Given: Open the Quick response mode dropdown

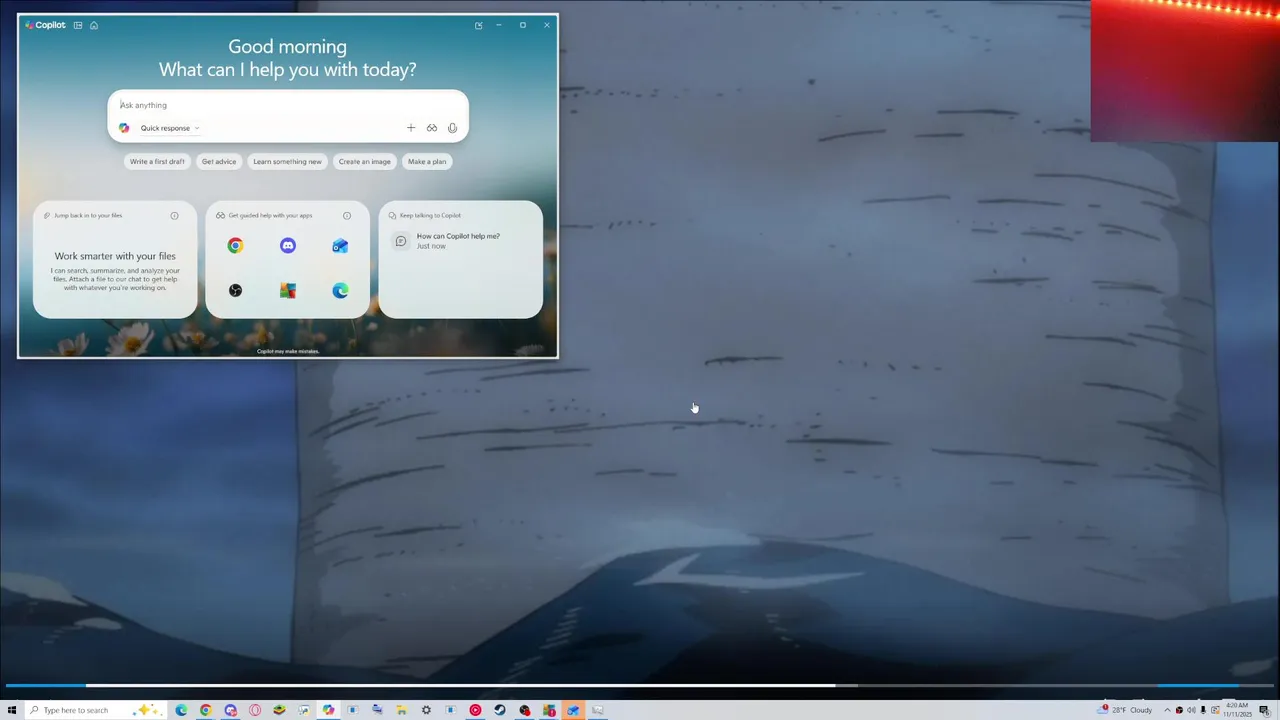Looking at the screenshot, I should pyautogui.click(x=169, y=128).
